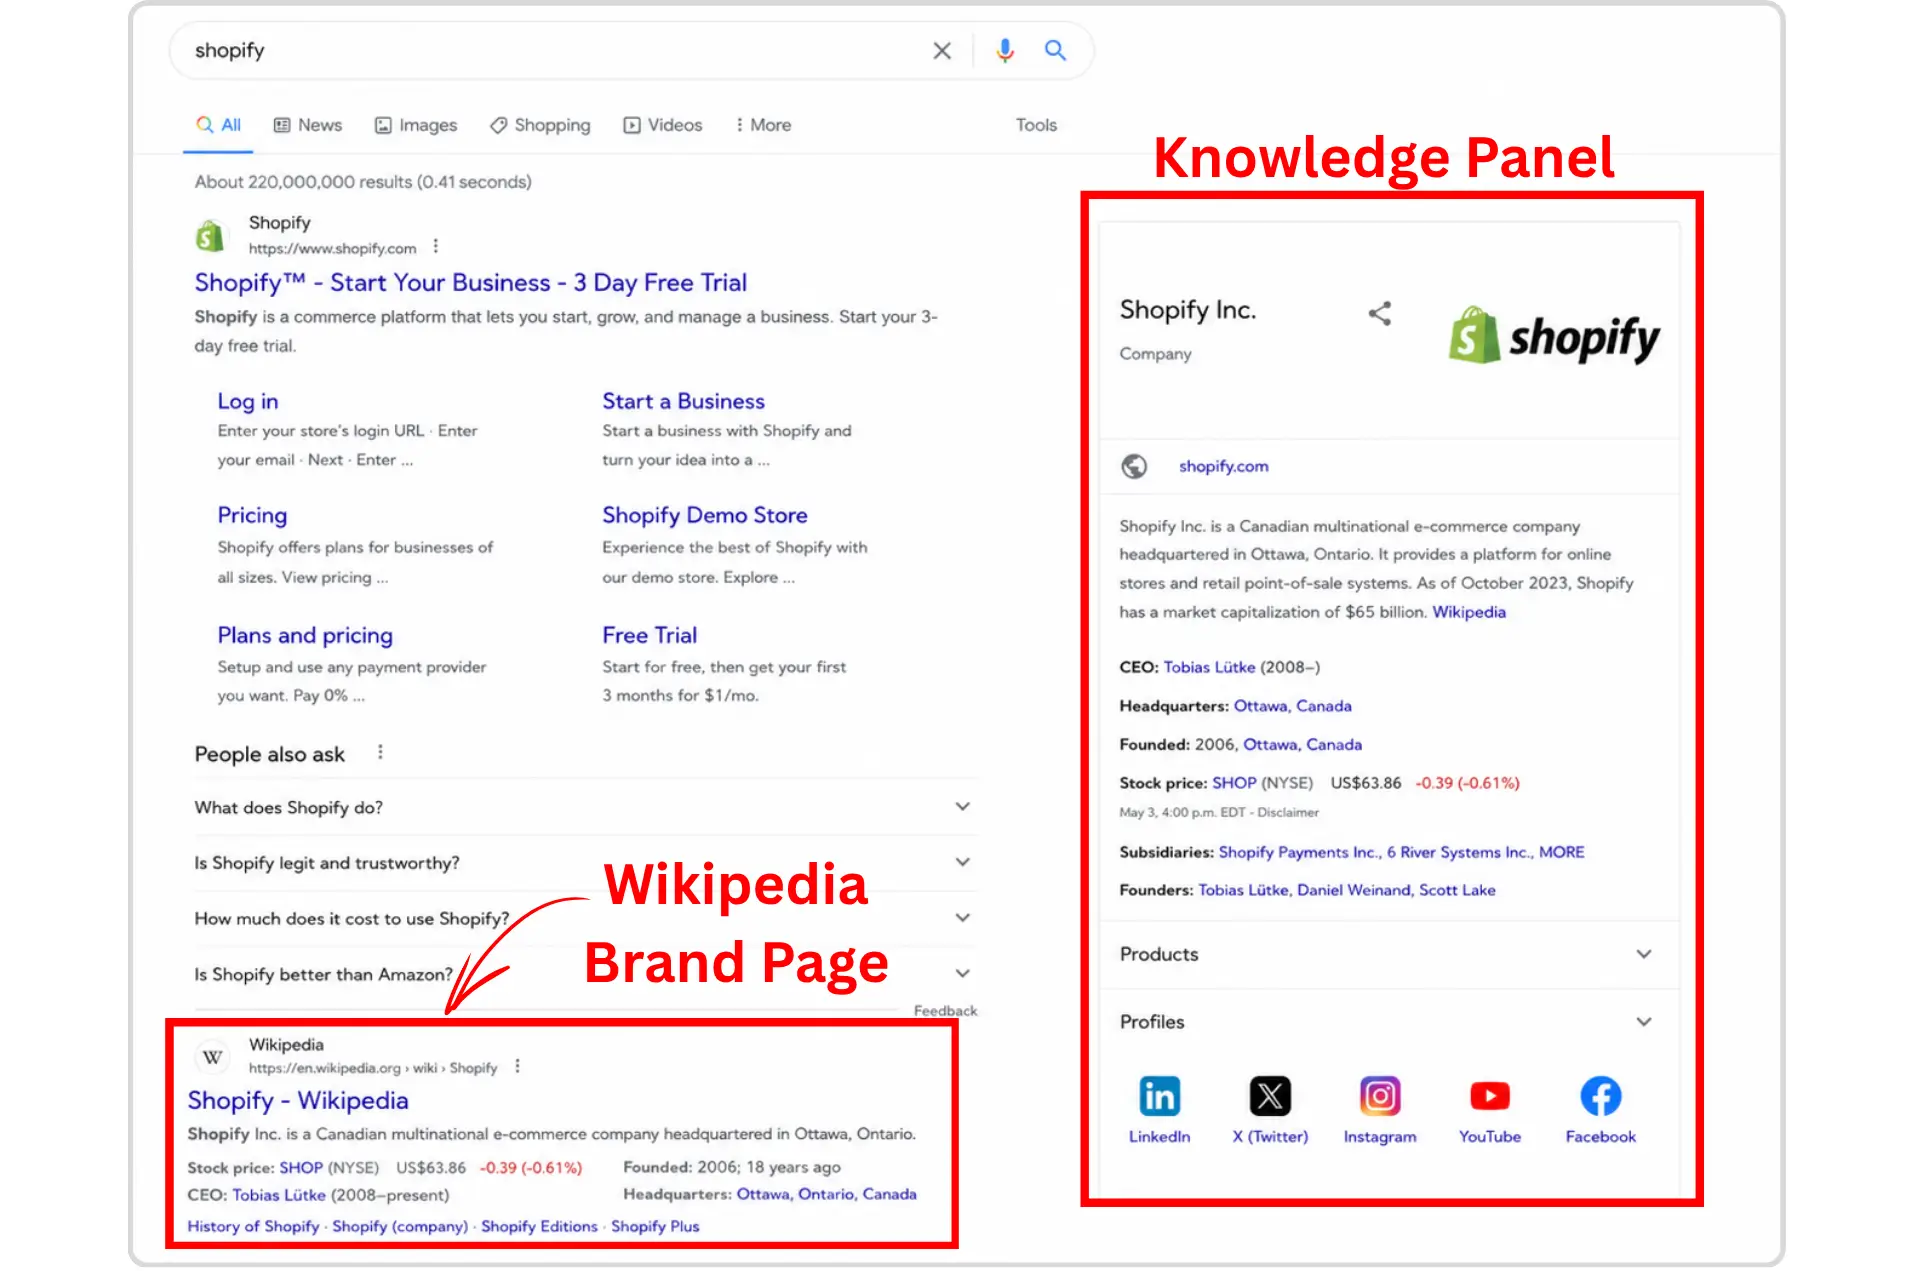Click founder Daniel Weinand link

tap(1353, 890)
